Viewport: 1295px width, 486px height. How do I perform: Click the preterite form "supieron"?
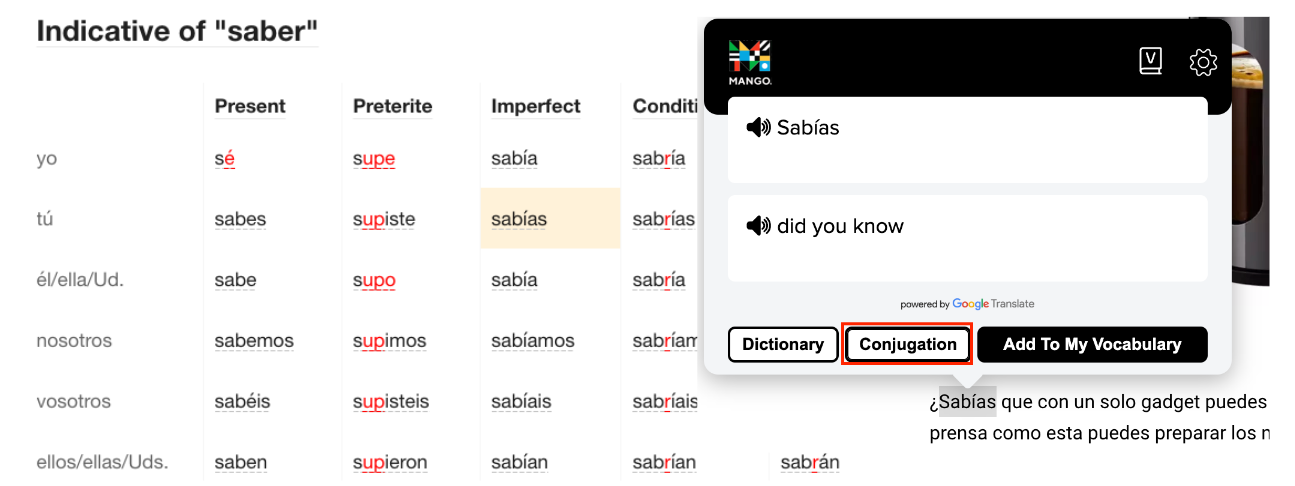coord(390,462)
